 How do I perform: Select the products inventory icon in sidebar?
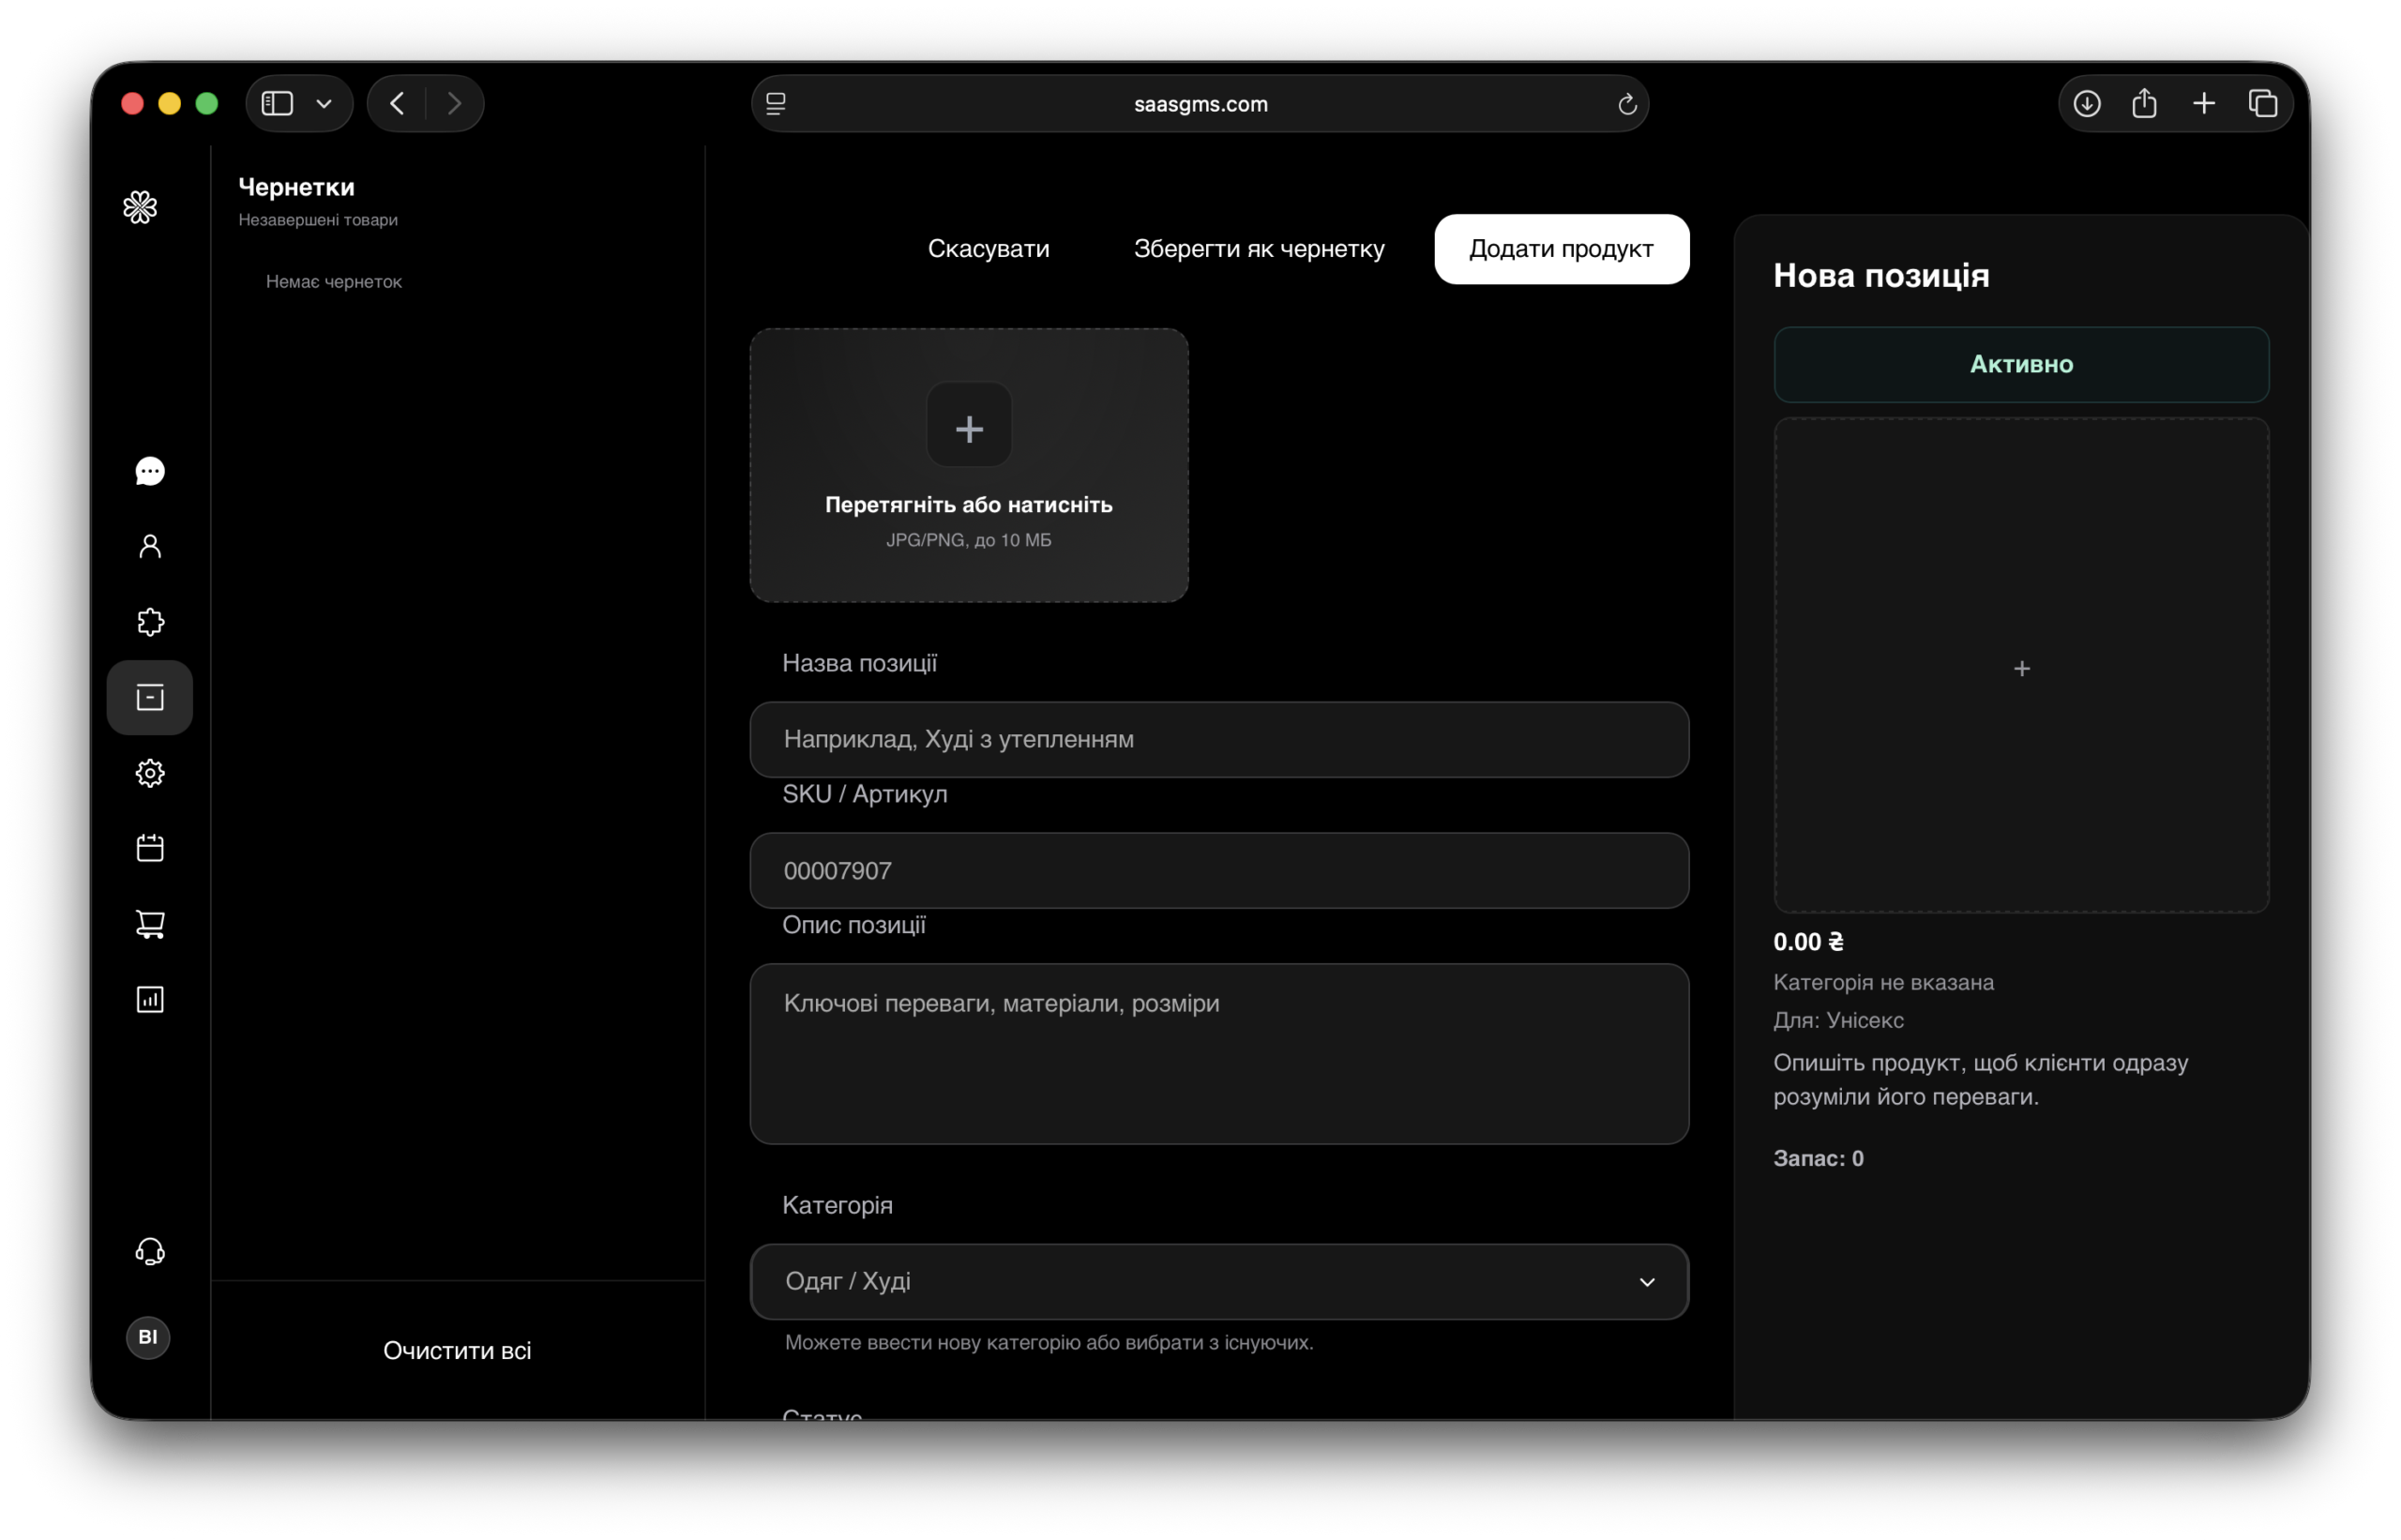[x=150, y=697]
